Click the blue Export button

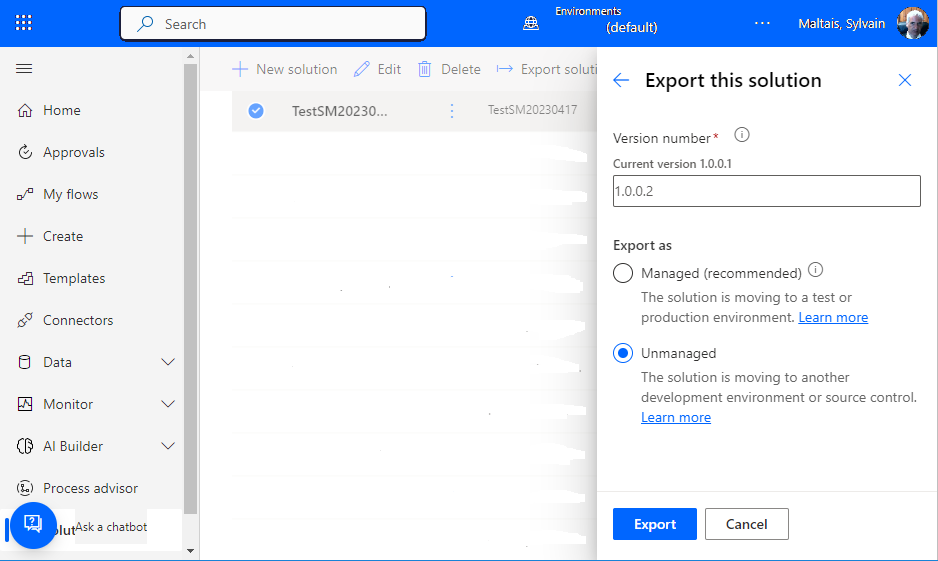[654, 524]
